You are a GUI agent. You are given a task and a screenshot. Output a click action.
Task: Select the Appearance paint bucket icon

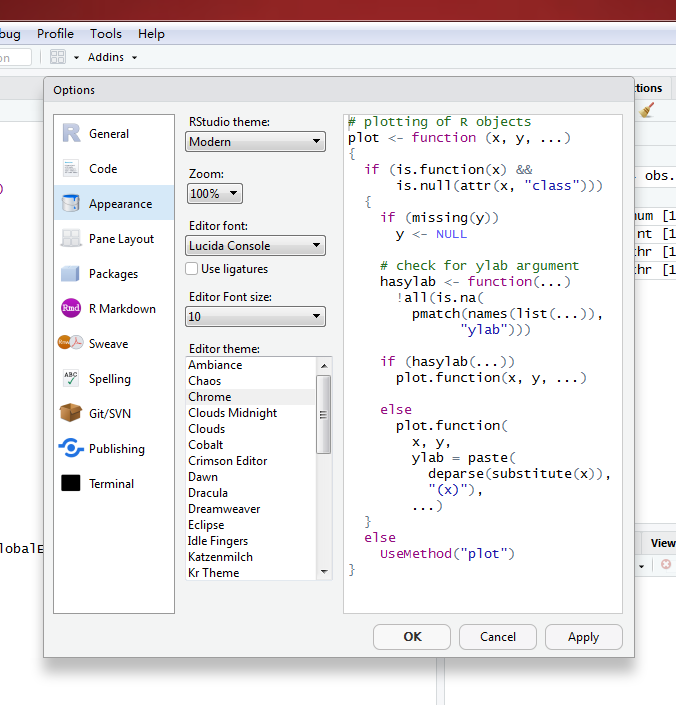71,203
